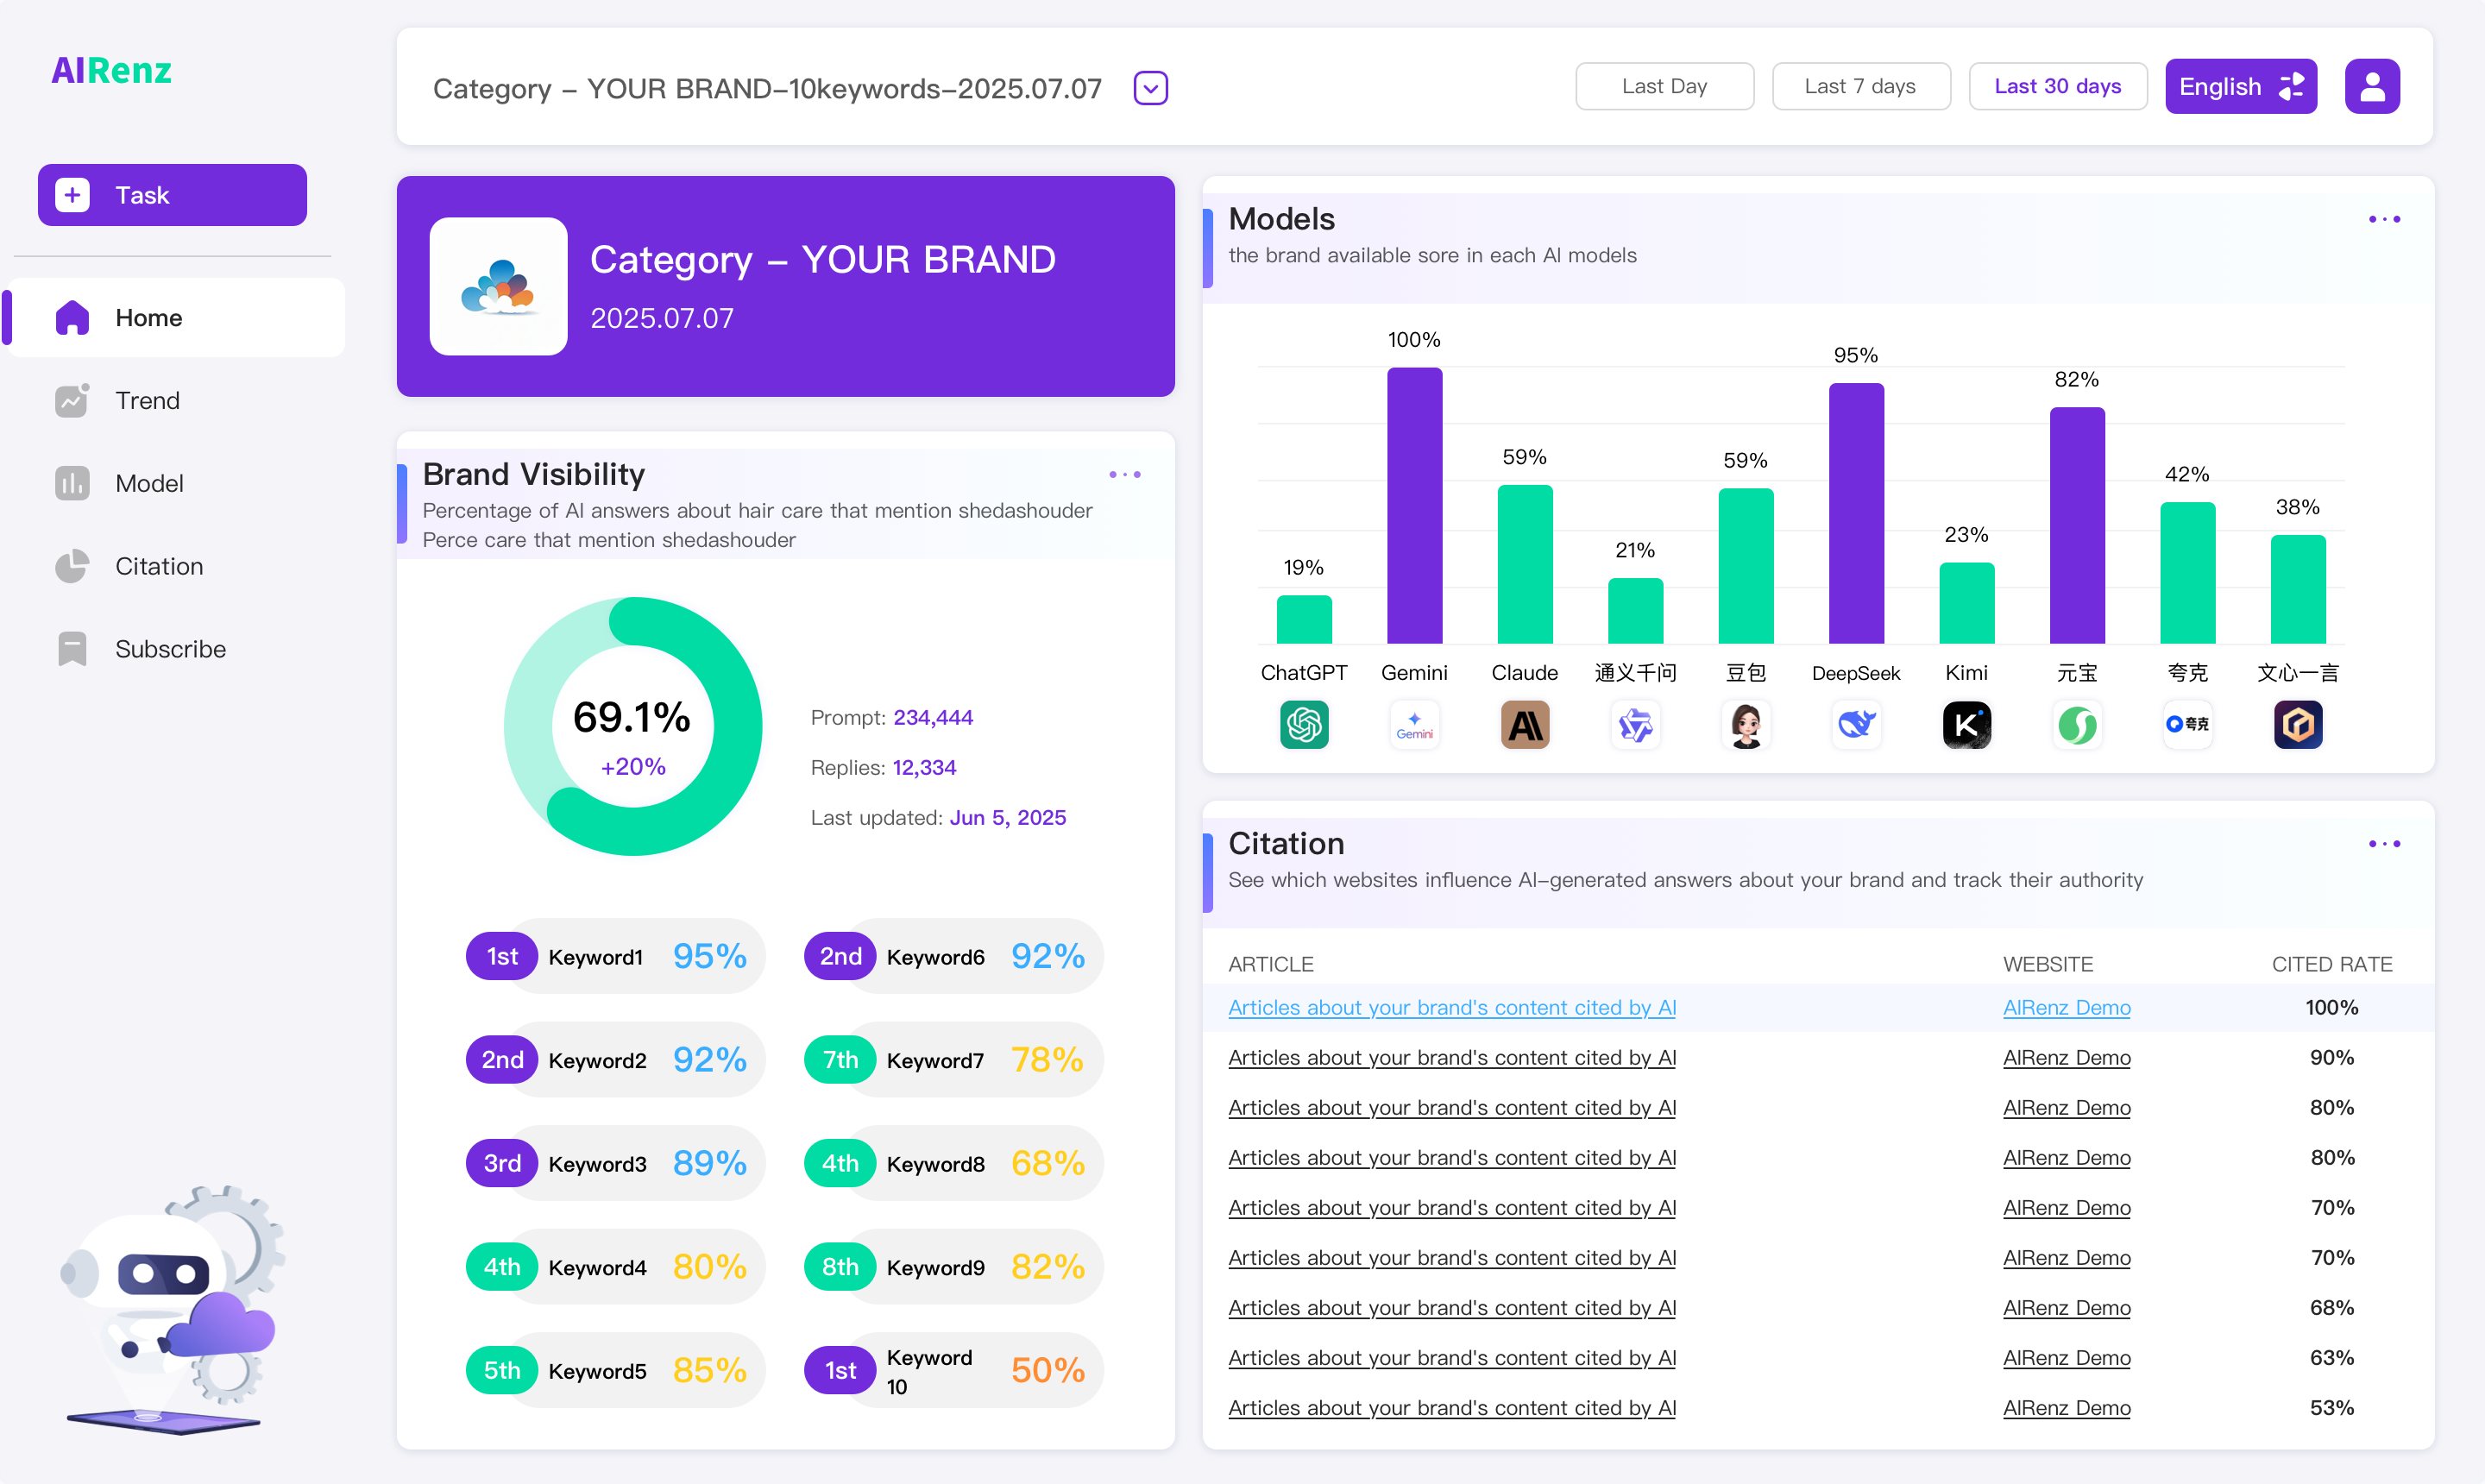Screen dimensions: 2485x1484
Task: Open the English language switcher
Action: pos(2241,86)
